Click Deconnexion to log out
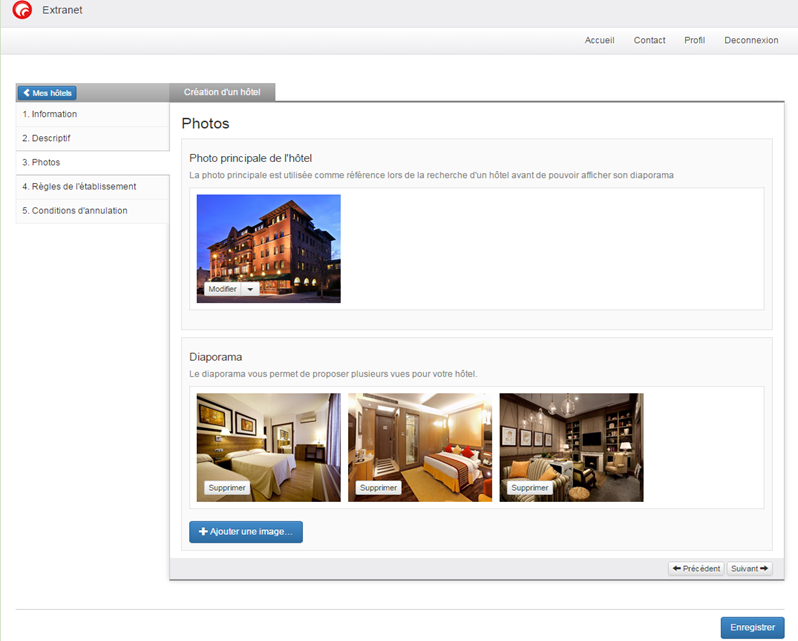 [751, 40]
